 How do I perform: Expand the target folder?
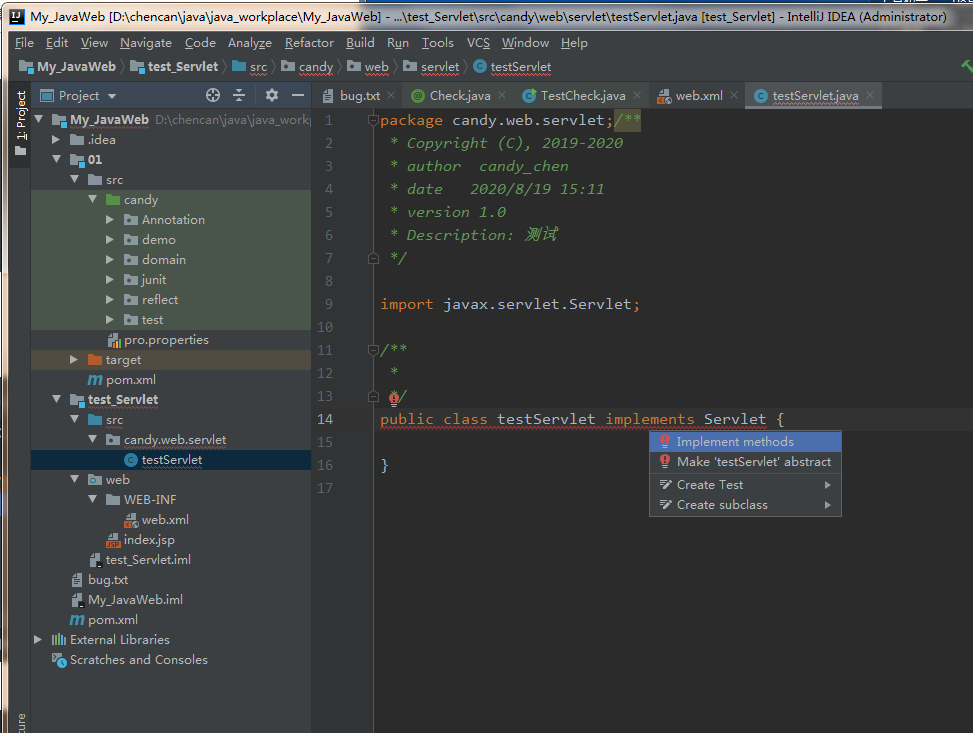pos(74,359)
